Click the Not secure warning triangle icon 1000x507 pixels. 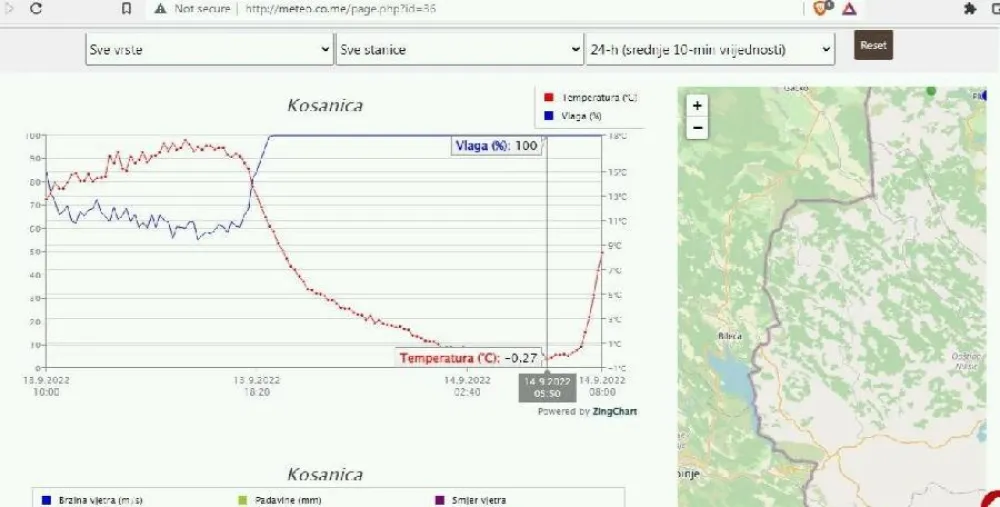point(160,8)
